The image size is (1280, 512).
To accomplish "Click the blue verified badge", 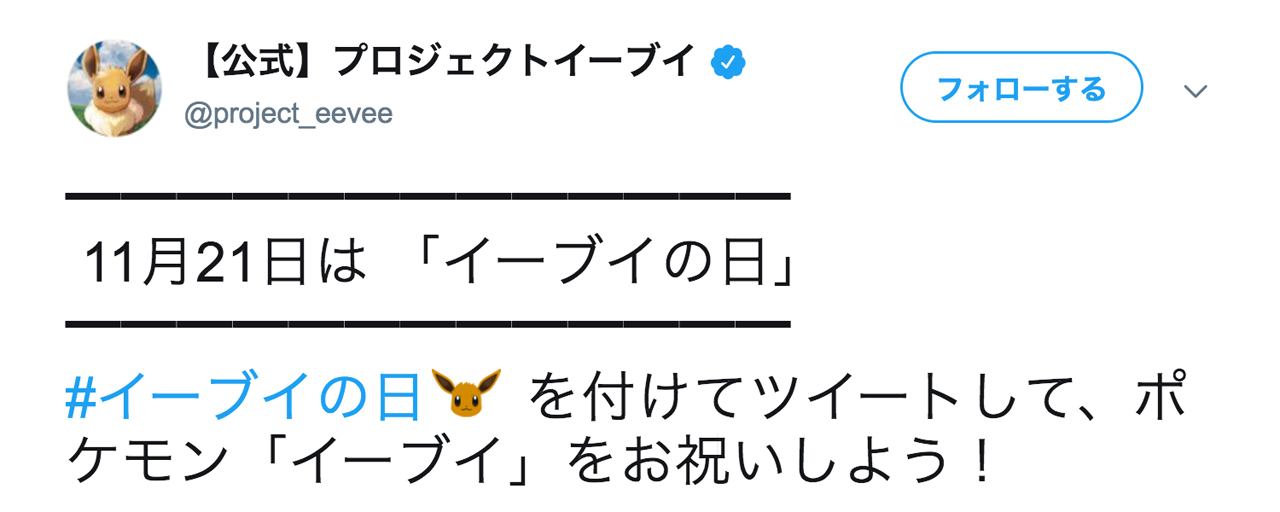I will point(728,63).
